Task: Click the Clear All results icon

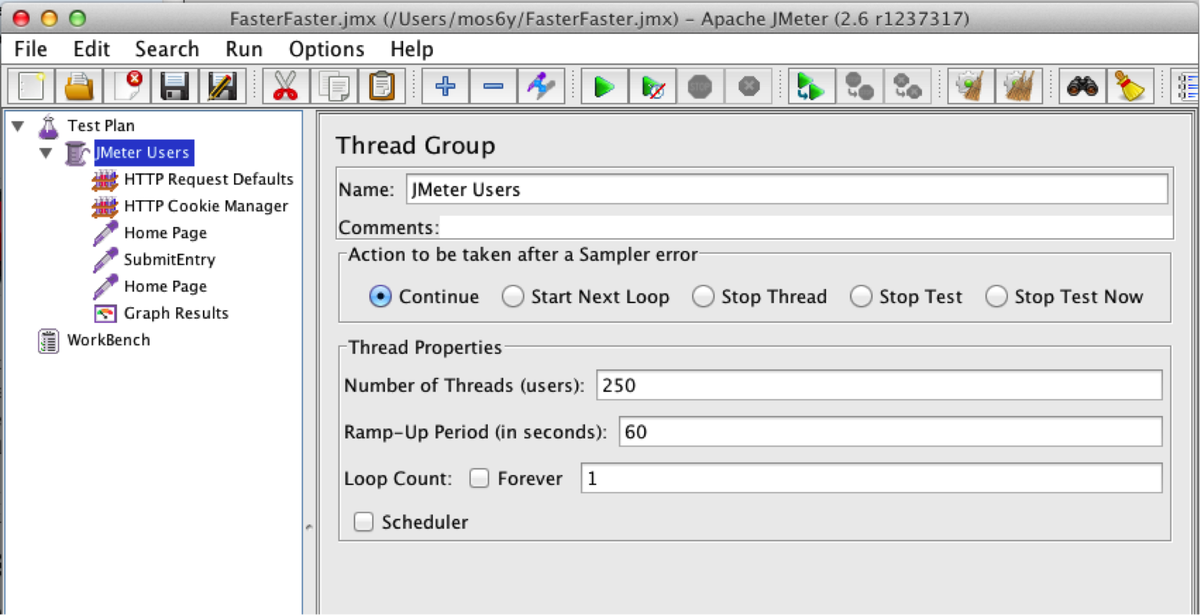Action: (1018, 86)
